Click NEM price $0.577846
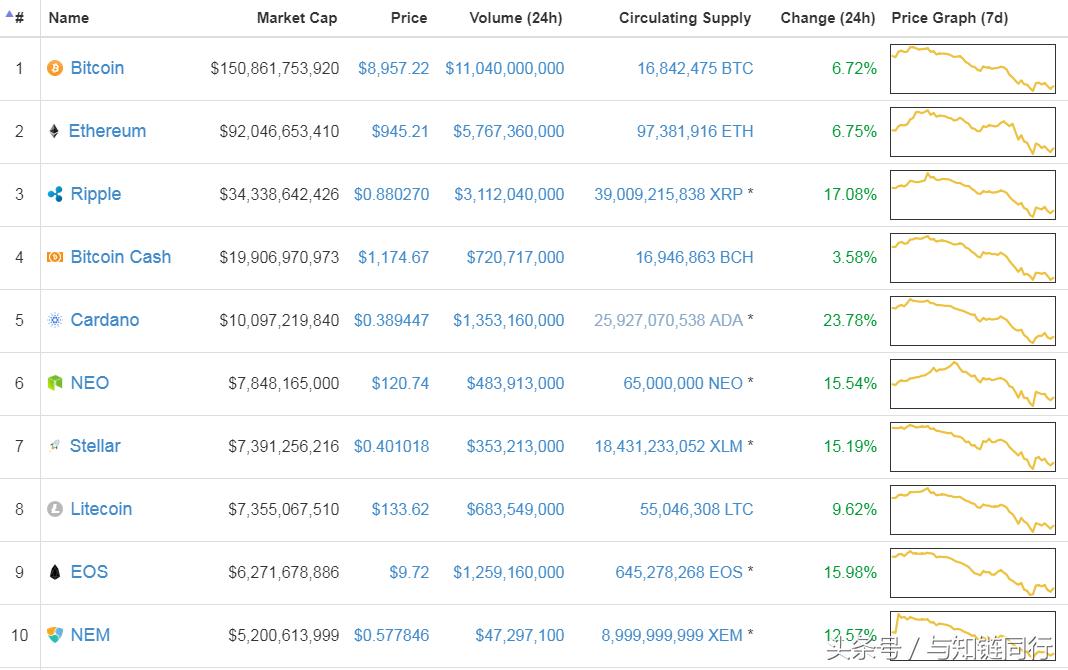 click(392, 635)
